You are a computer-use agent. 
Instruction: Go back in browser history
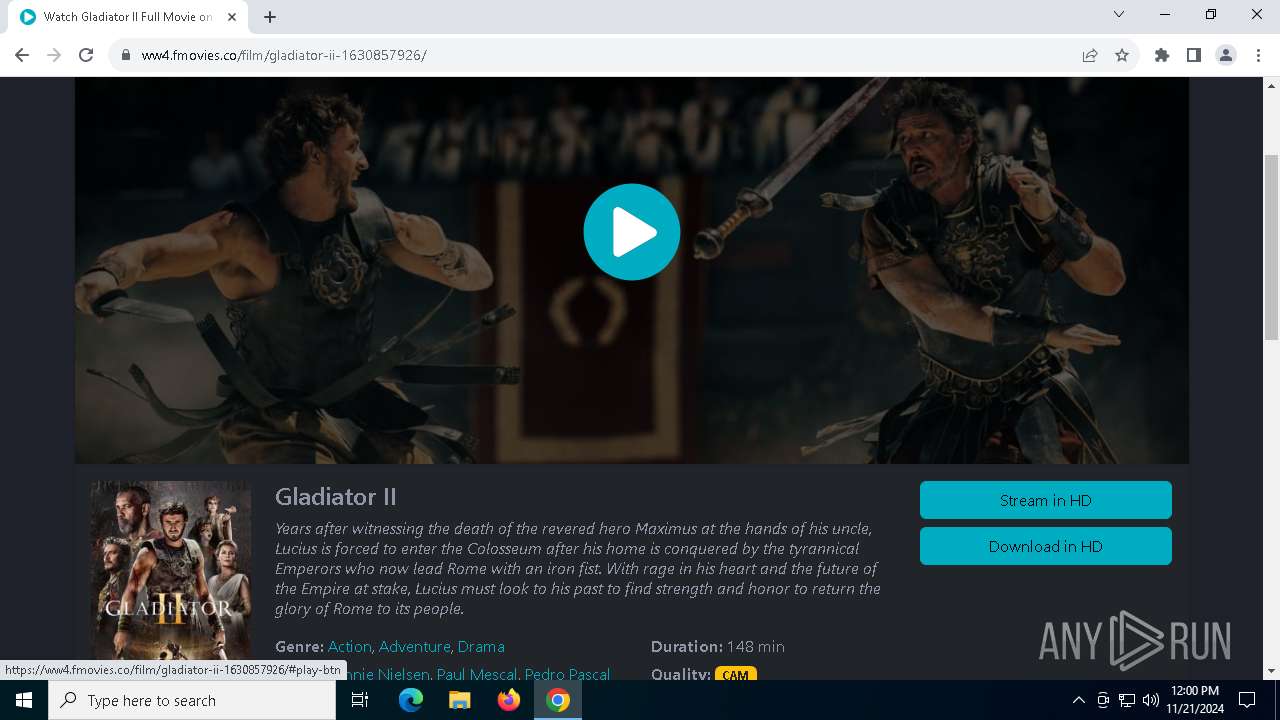click(x=22, y=55)
